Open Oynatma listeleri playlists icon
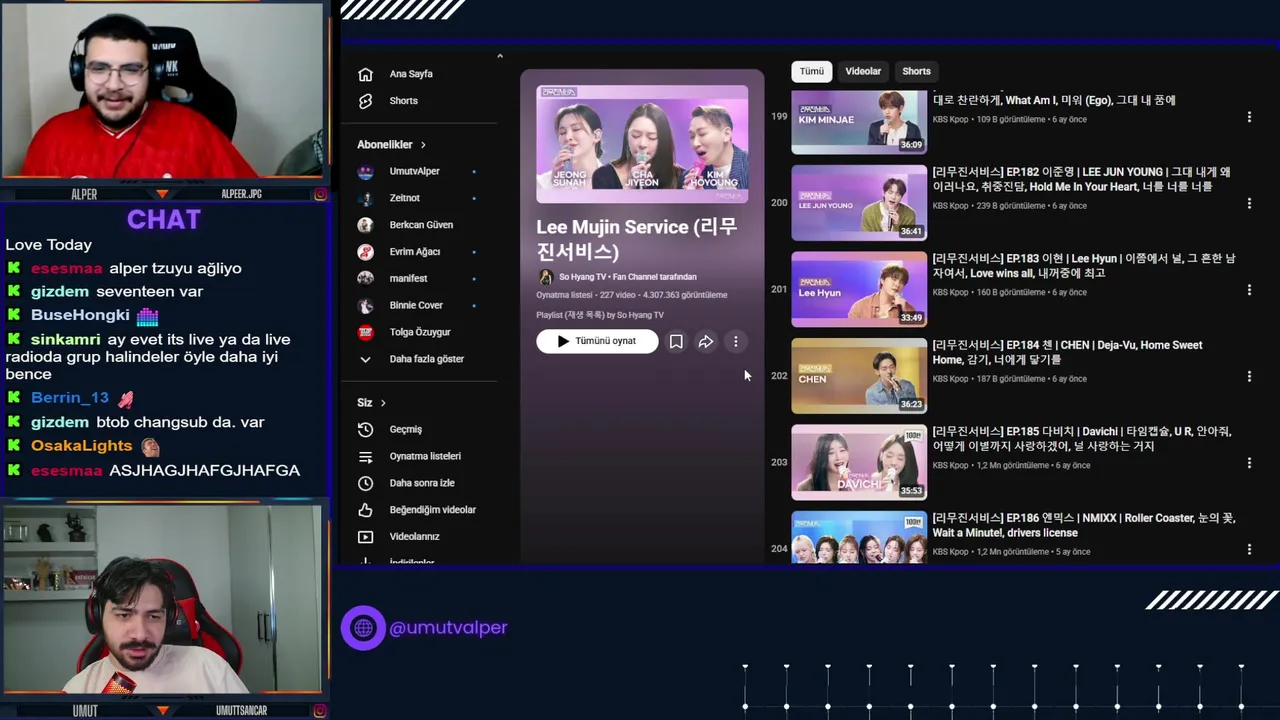Viewport: 1280px width, 720px height. click(365, 456)
